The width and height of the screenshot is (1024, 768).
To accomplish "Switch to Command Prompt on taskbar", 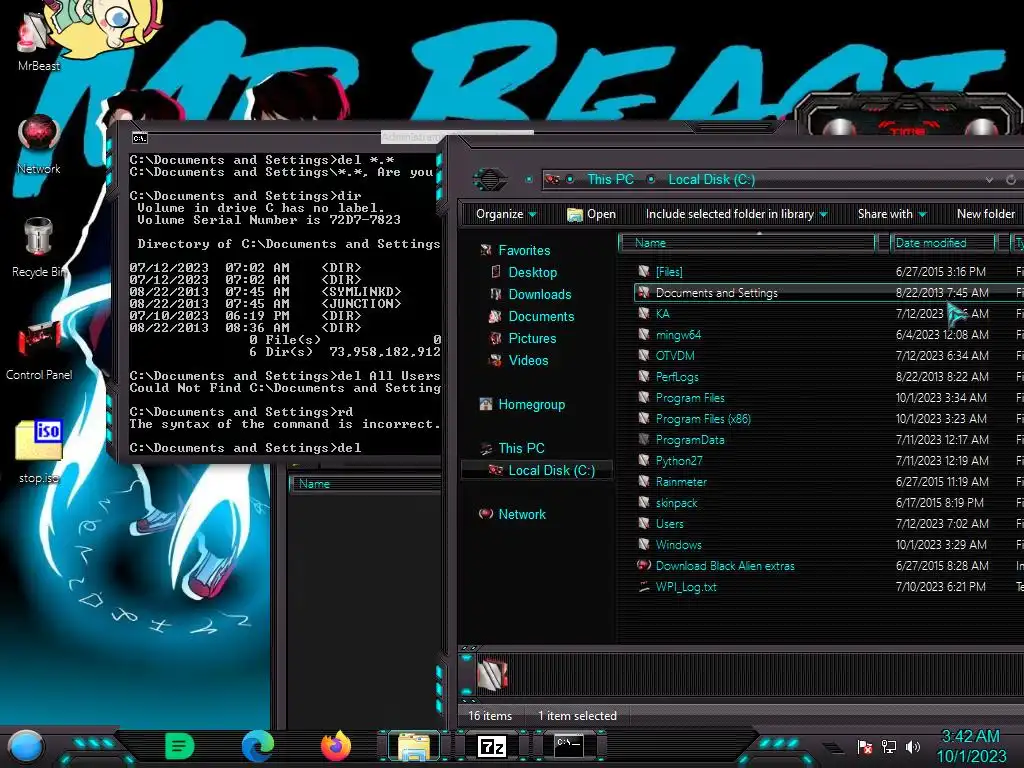I will tap(569, 746).
